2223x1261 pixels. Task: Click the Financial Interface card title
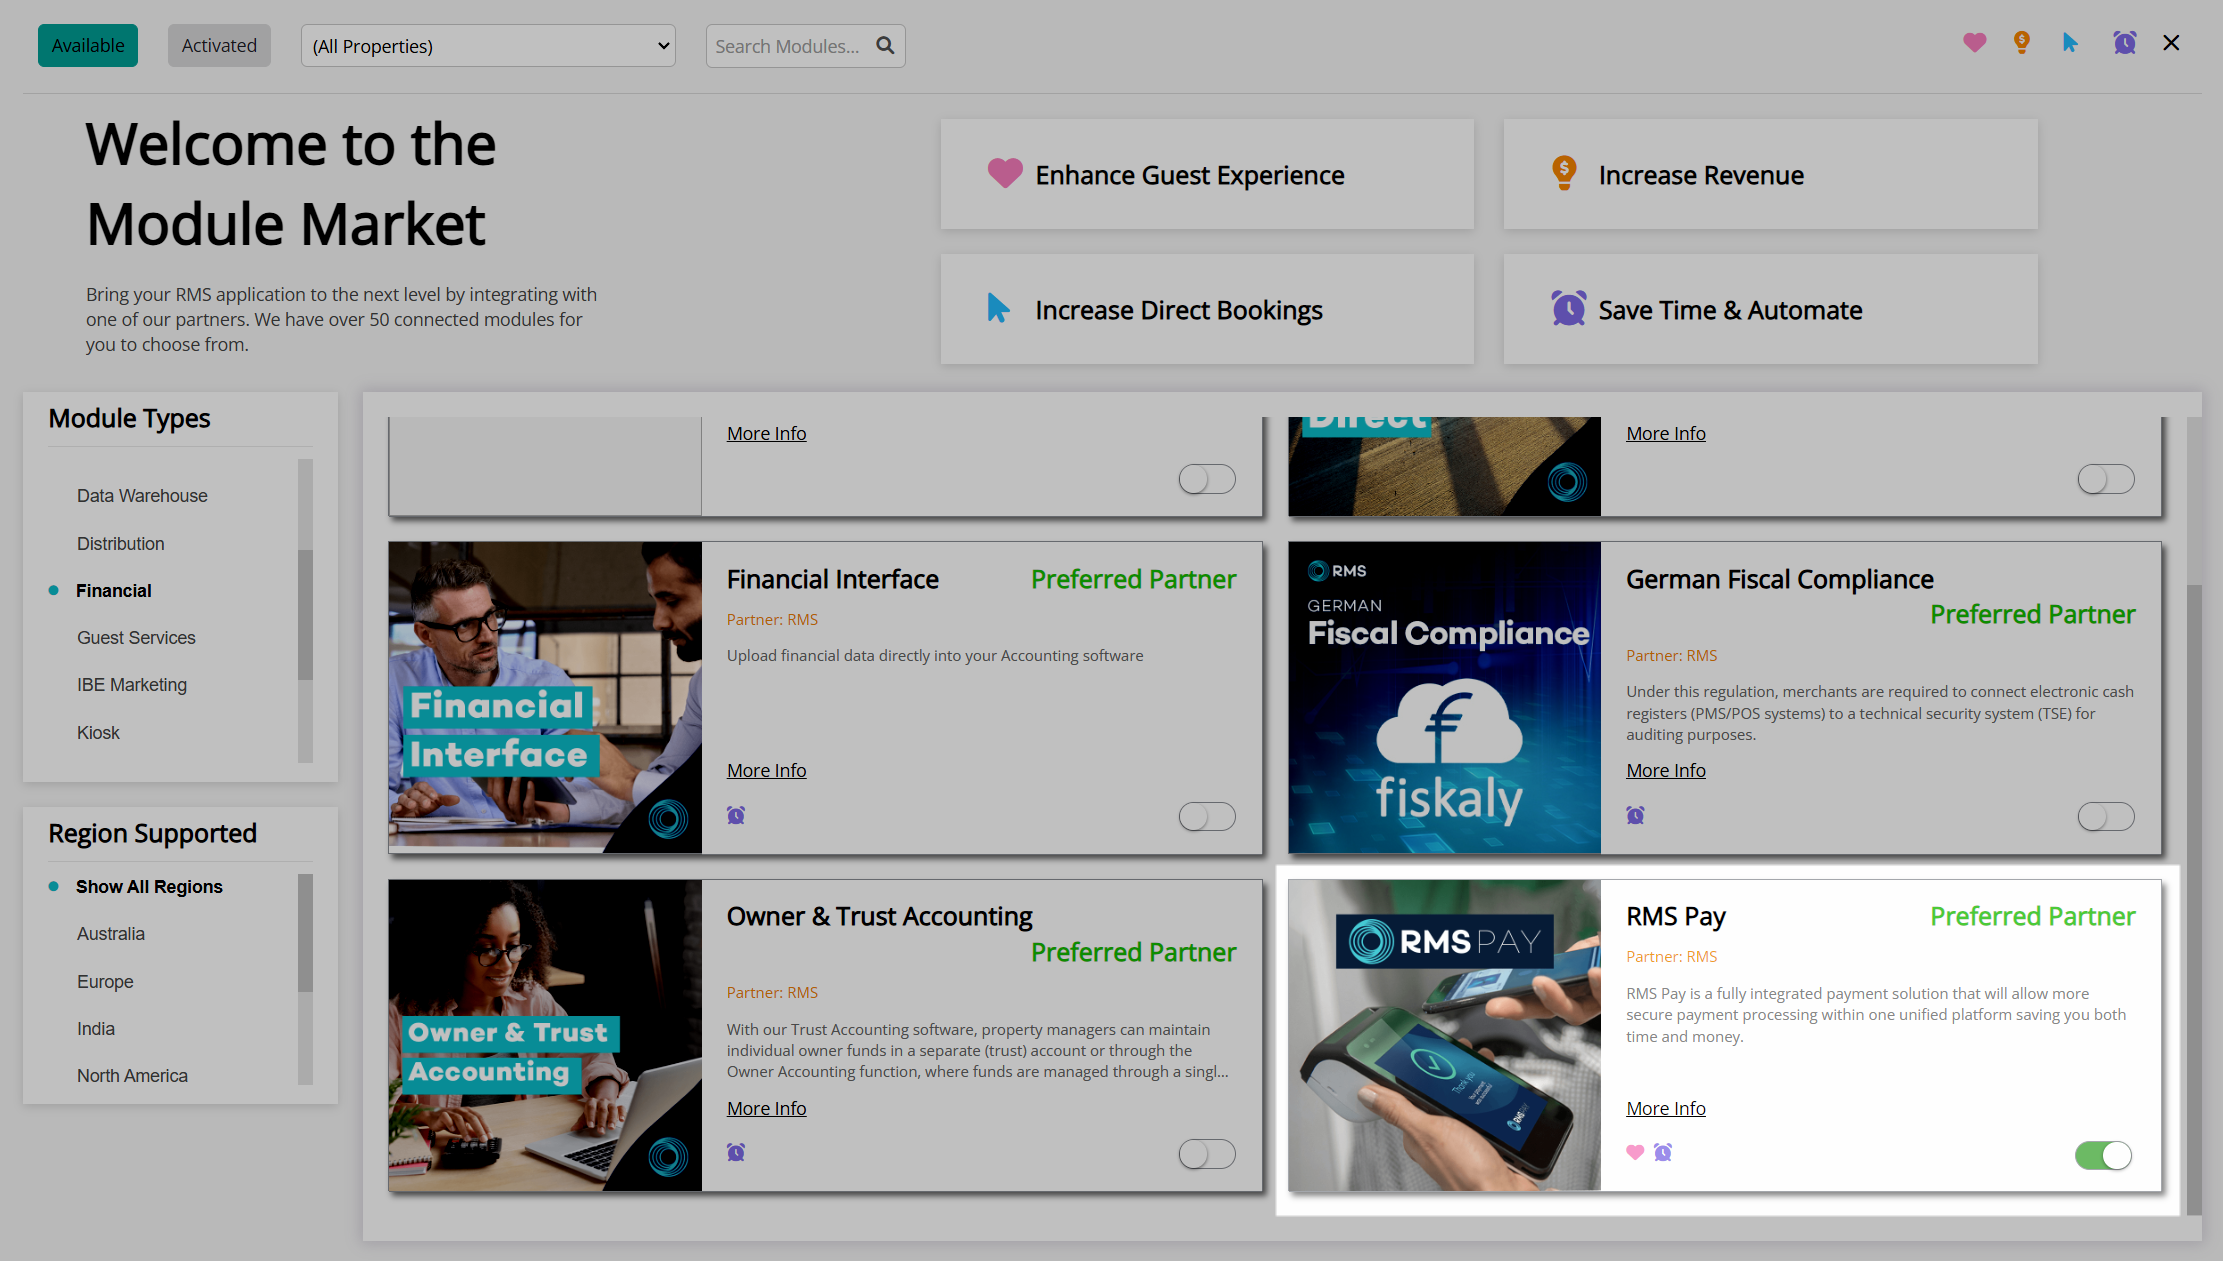click(x=832, y=579)
